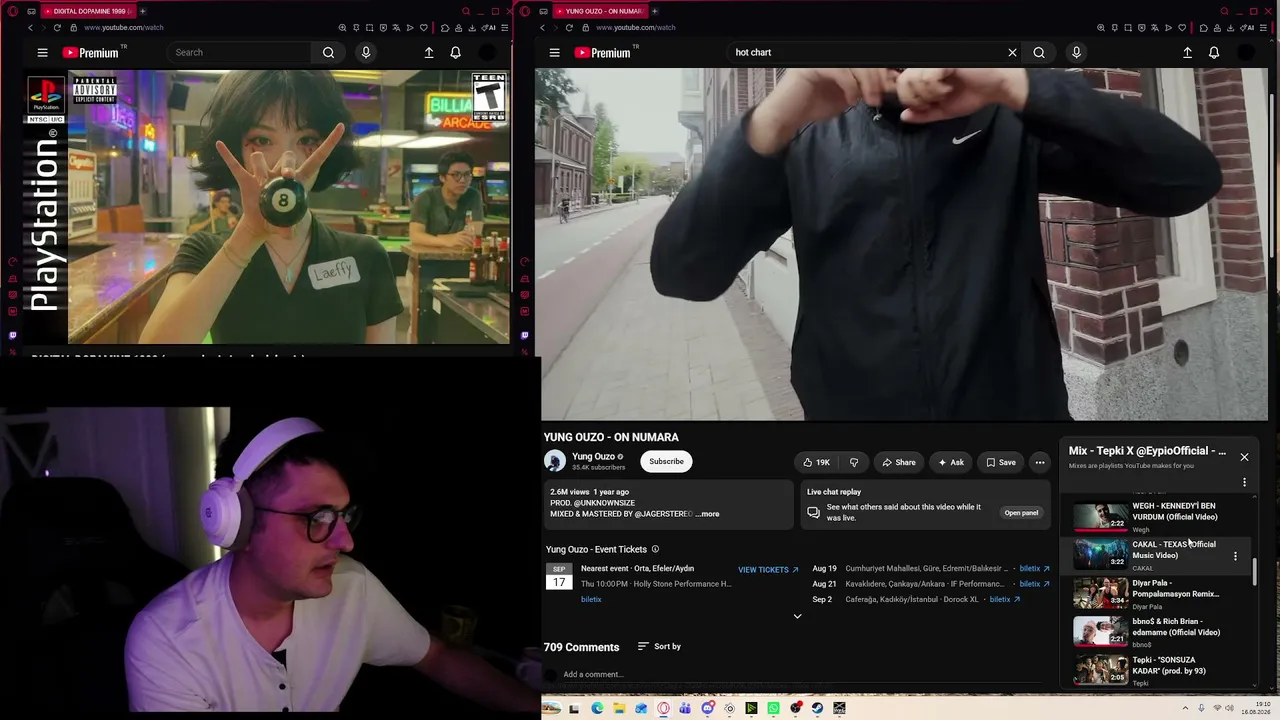Click the search magnifier in left YouTube window
The width and height of the screenshot is (1280, 720).
[x=328, y=52]
